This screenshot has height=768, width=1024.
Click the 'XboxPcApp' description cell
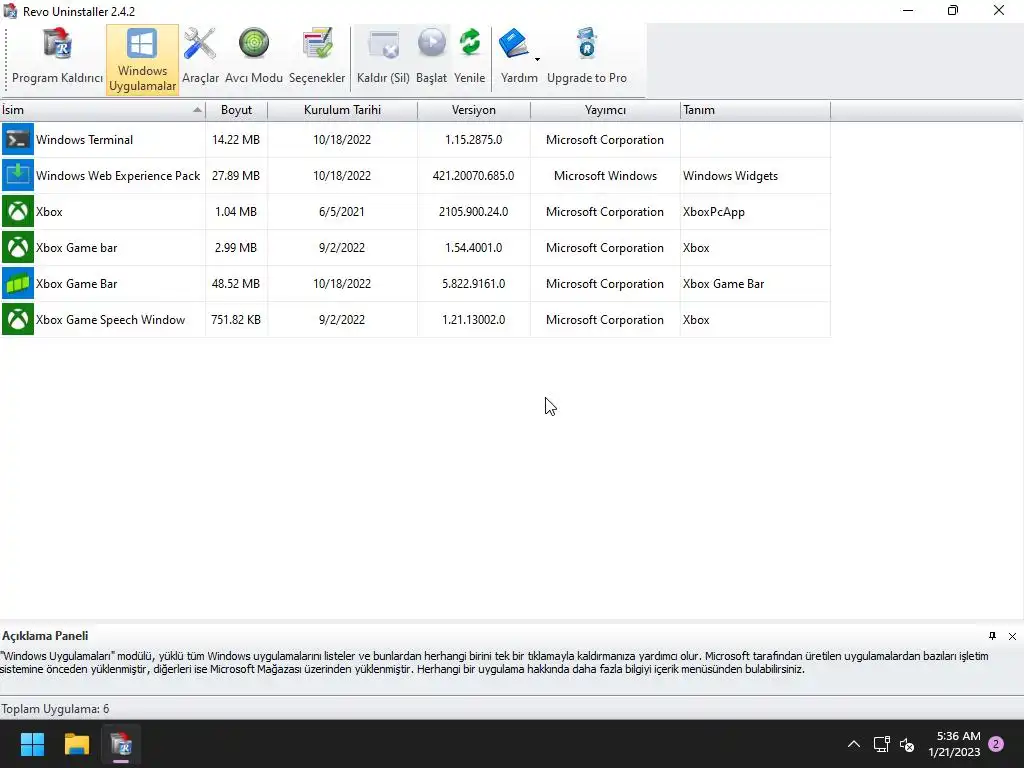[755, 212]
